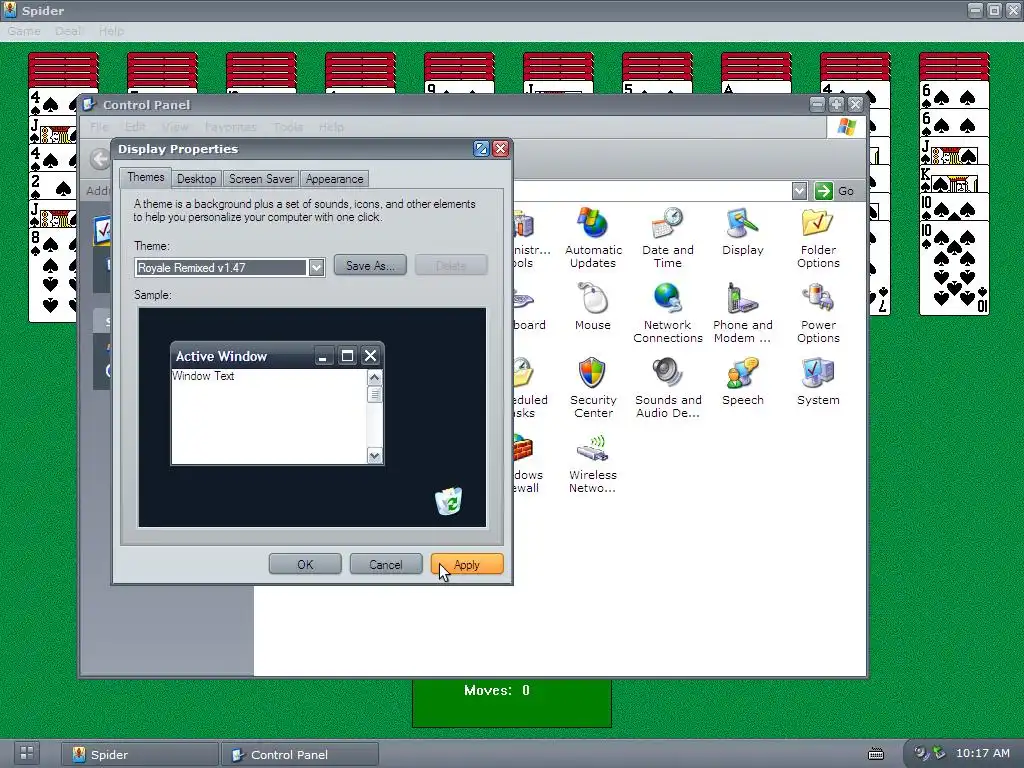
Task: Expand the Control Panel address bar dropdown
Action: coord(799,191)
